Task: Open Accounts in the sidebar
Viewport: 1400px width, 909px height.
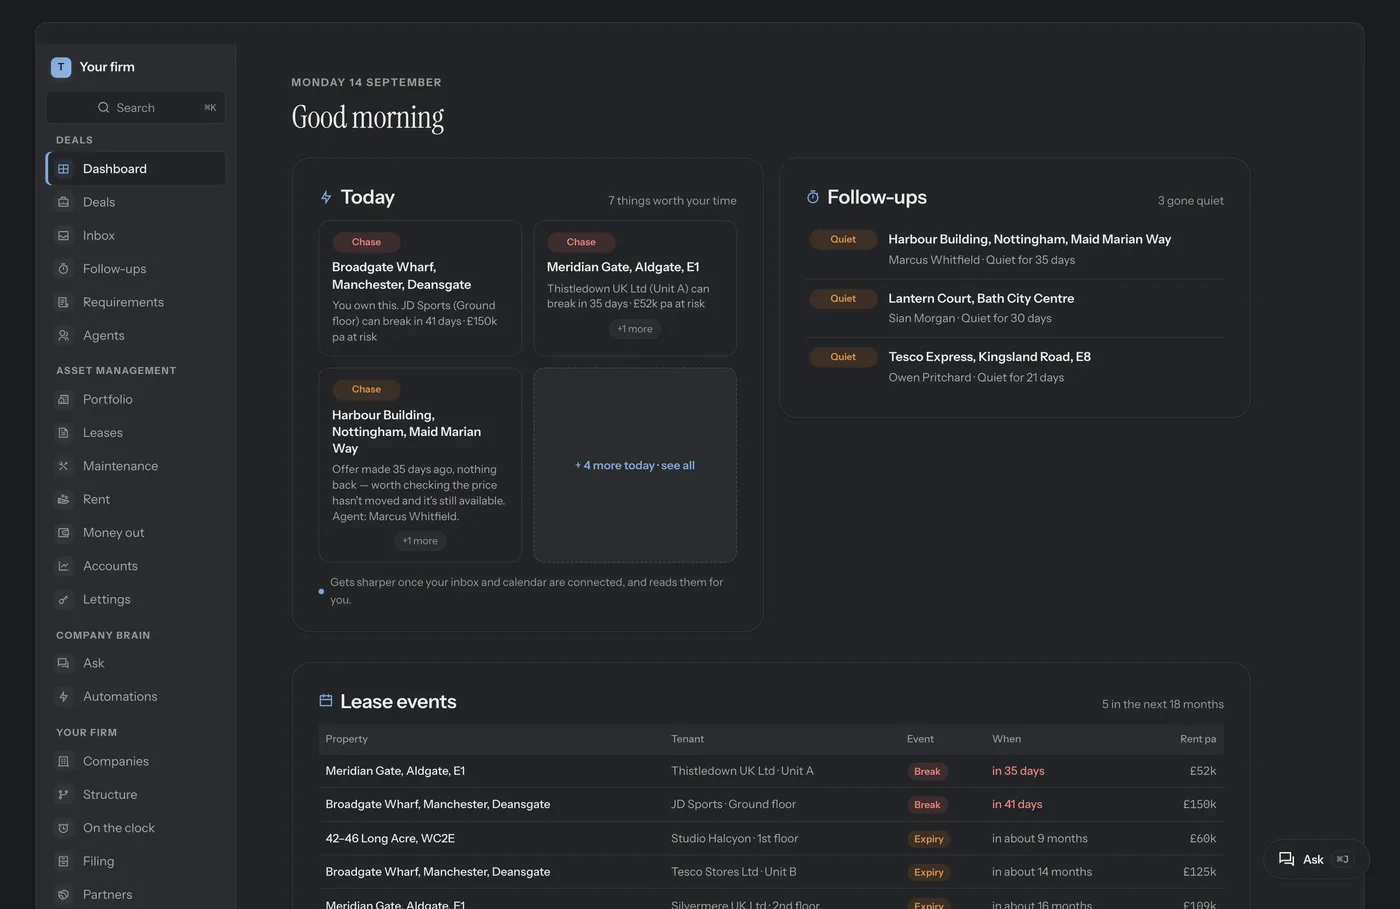Action: tap(136, 566)
